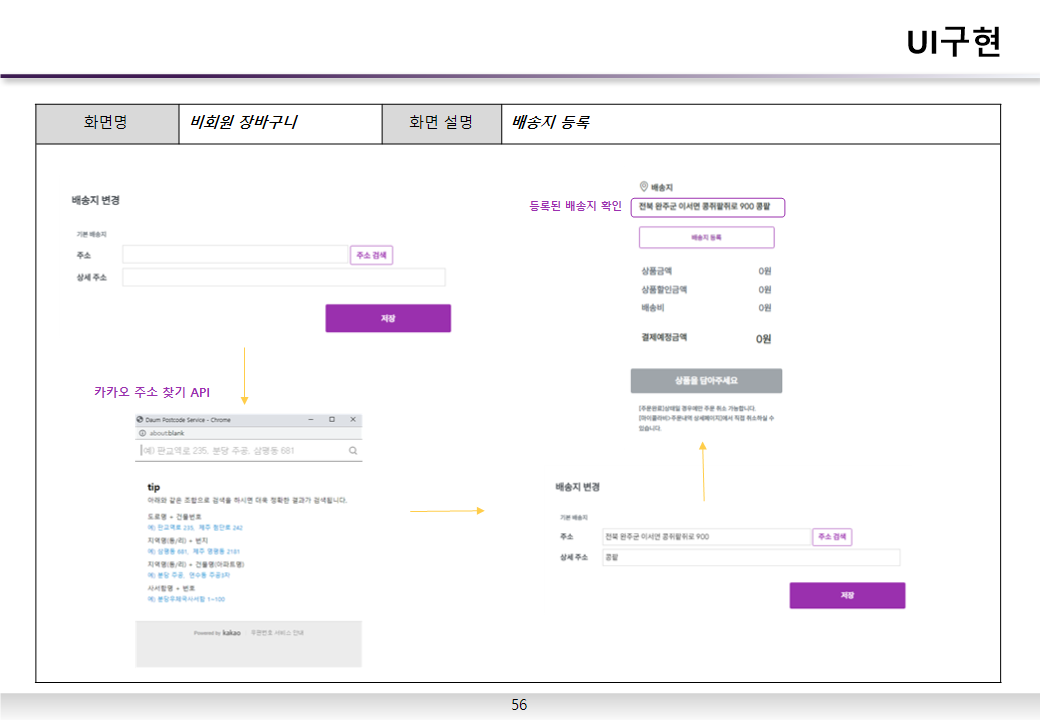Click the 주소 field containing 전북 완주군 이서면 콩쥐팥쥐로 900

click(706, 536)
